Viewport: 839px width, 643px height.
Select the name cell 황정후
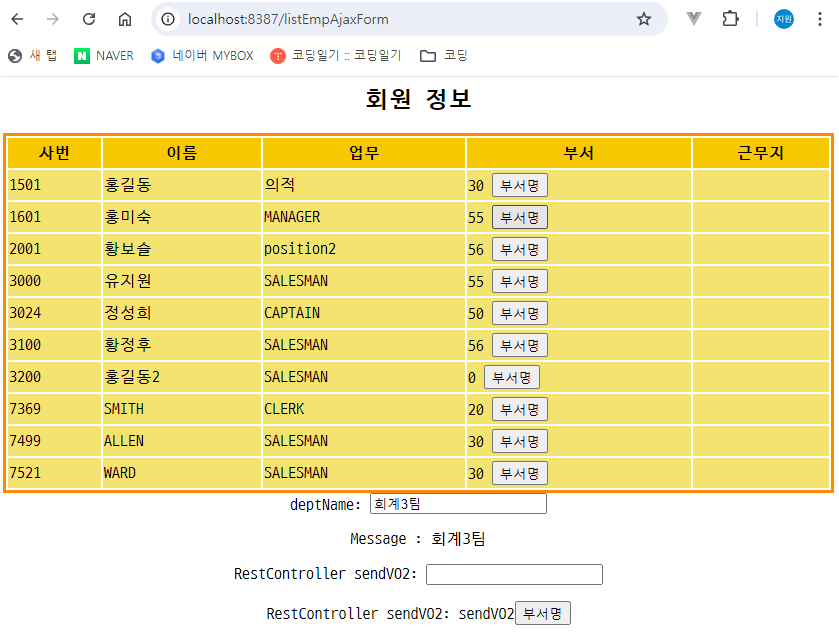pos(182,345)
